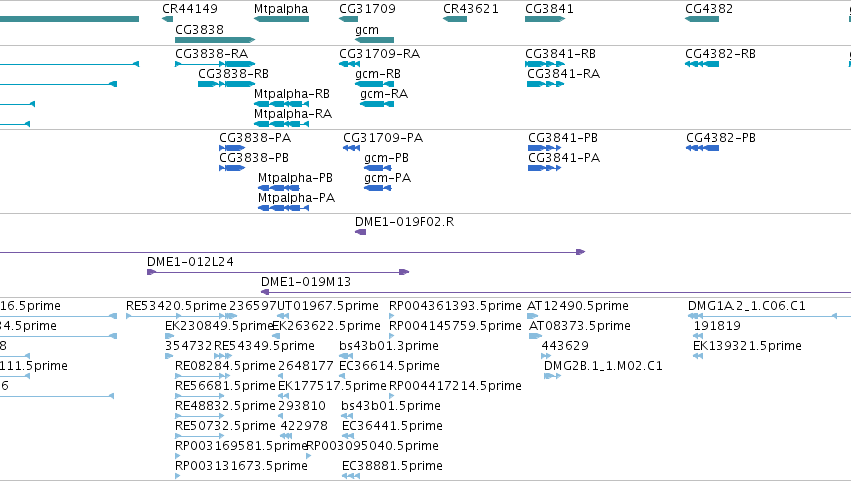
Task: Click the CR43621 gene label
Action: [x=471, y=9]
